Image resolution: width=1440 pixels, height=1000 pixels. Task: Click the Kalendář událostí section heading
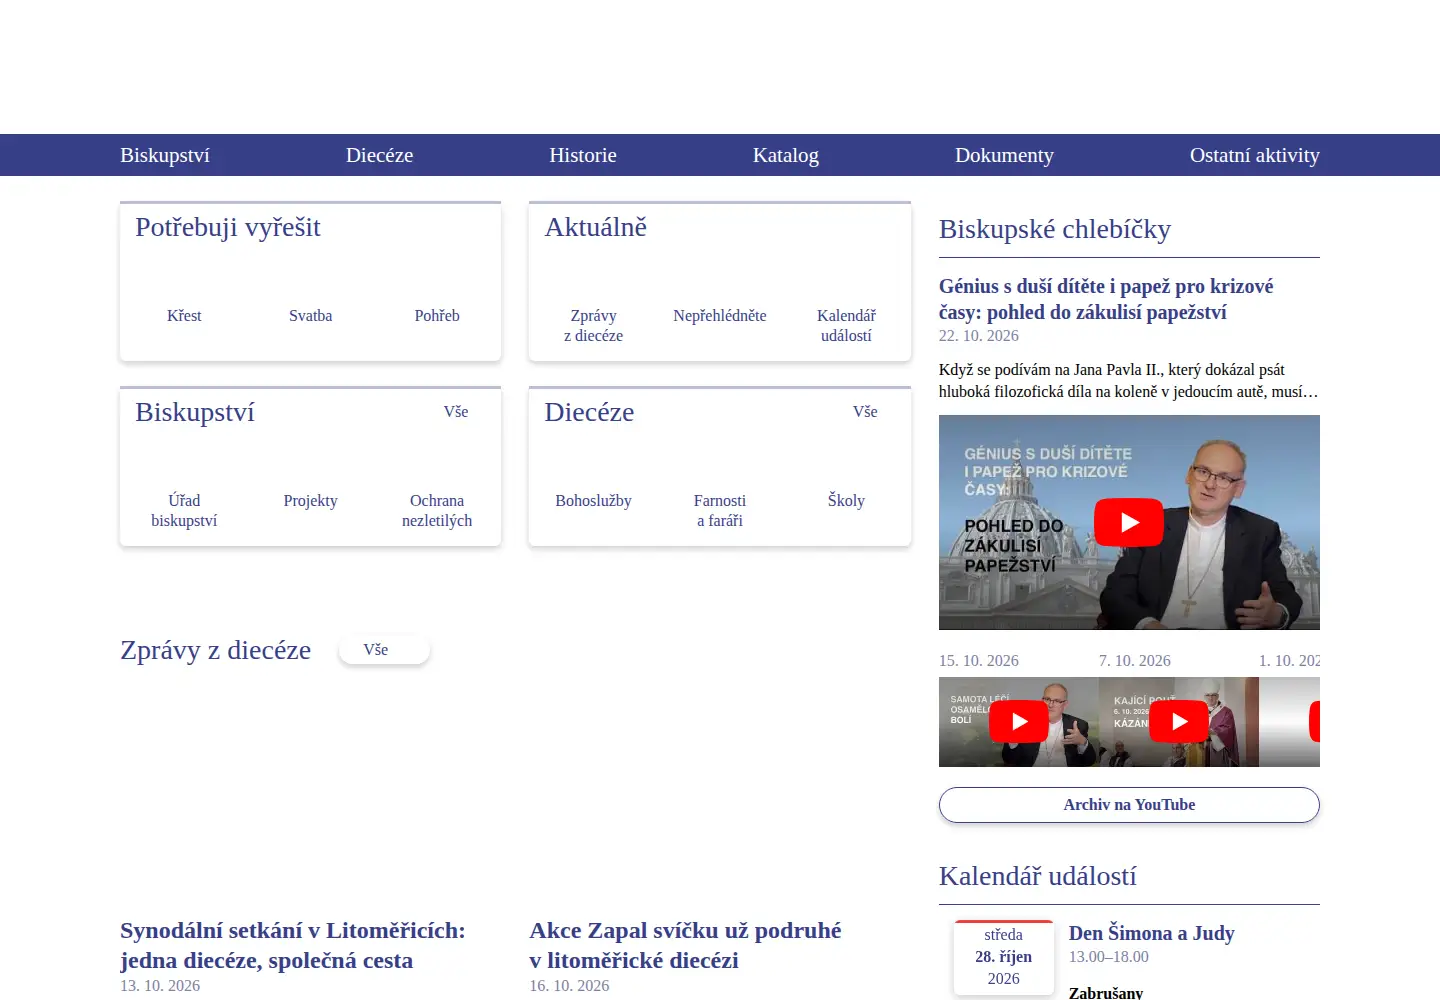click(x=1038, y=876)
